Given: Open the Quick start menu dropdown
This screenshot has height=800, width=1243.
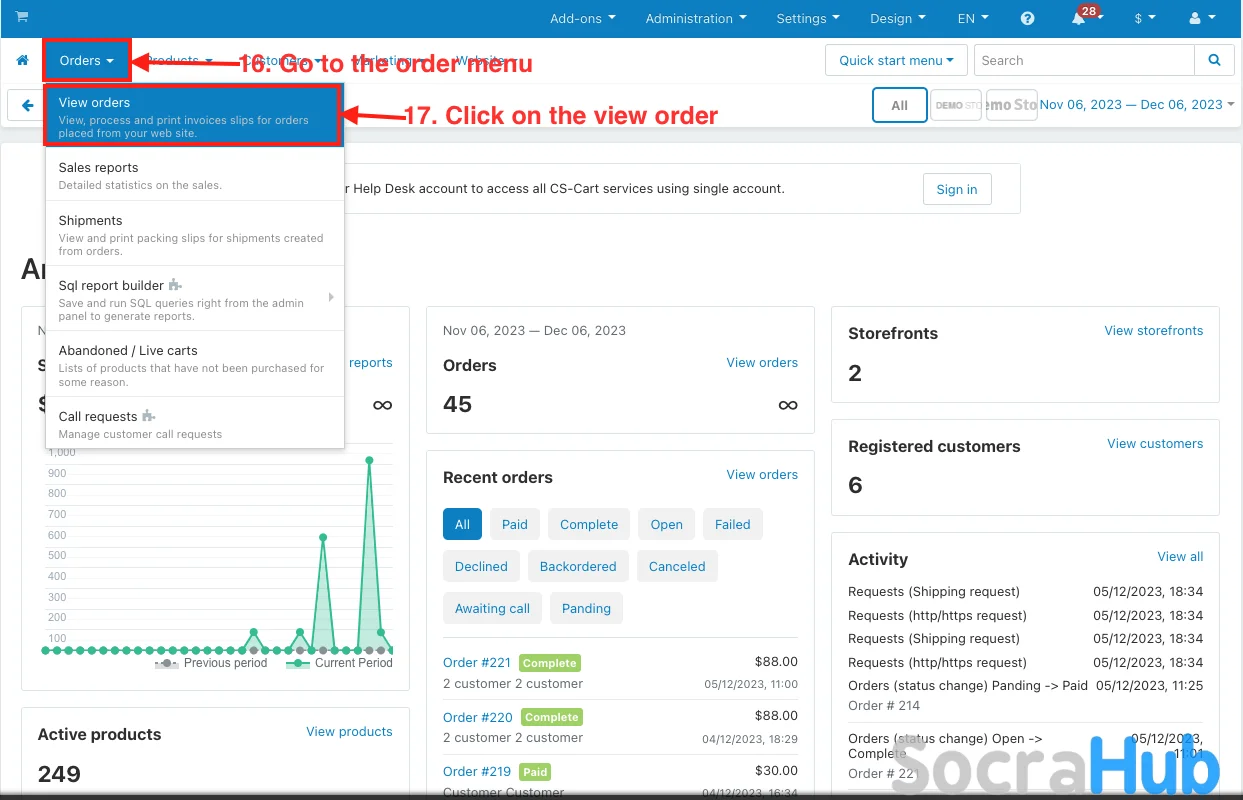Looking at the screenshot, I should point(896,60).
